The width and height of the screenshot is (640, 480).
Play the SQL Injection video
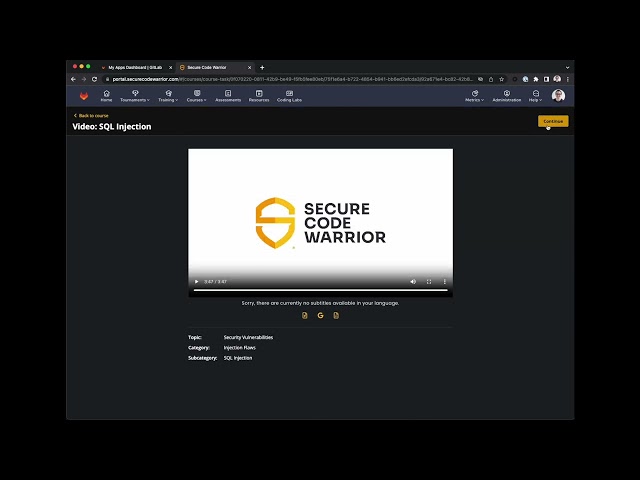click(x=196, y=282)
